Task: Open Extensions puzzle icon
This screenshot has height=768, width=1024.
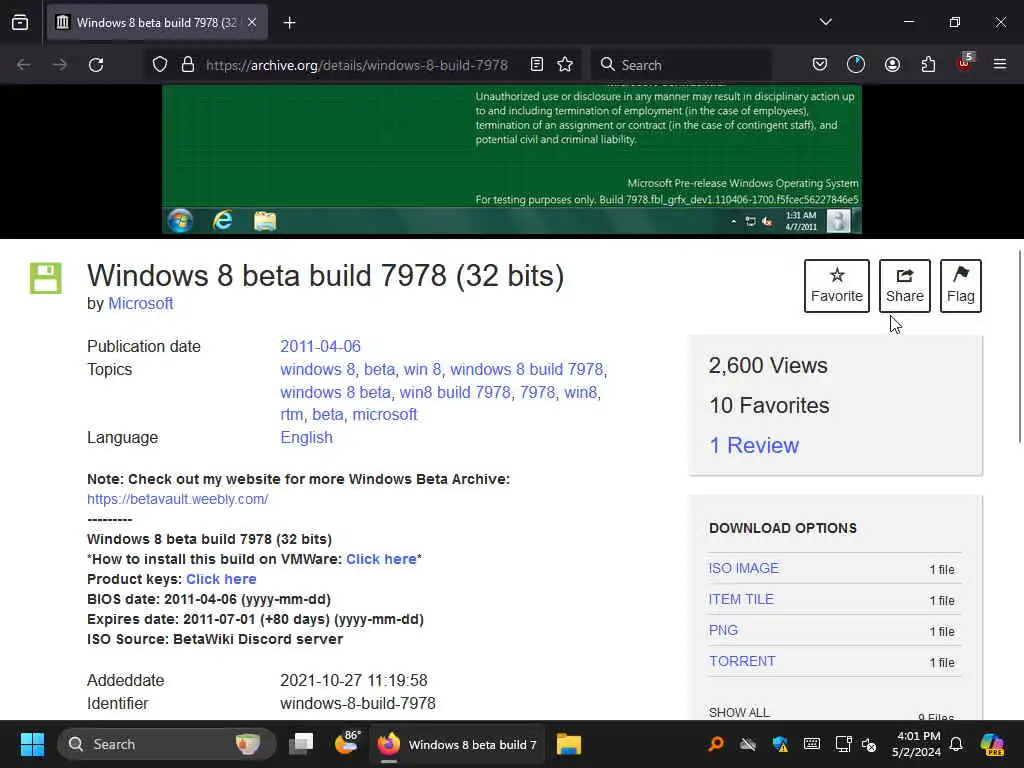Action: pyautogui.click(x=928, y=64)
